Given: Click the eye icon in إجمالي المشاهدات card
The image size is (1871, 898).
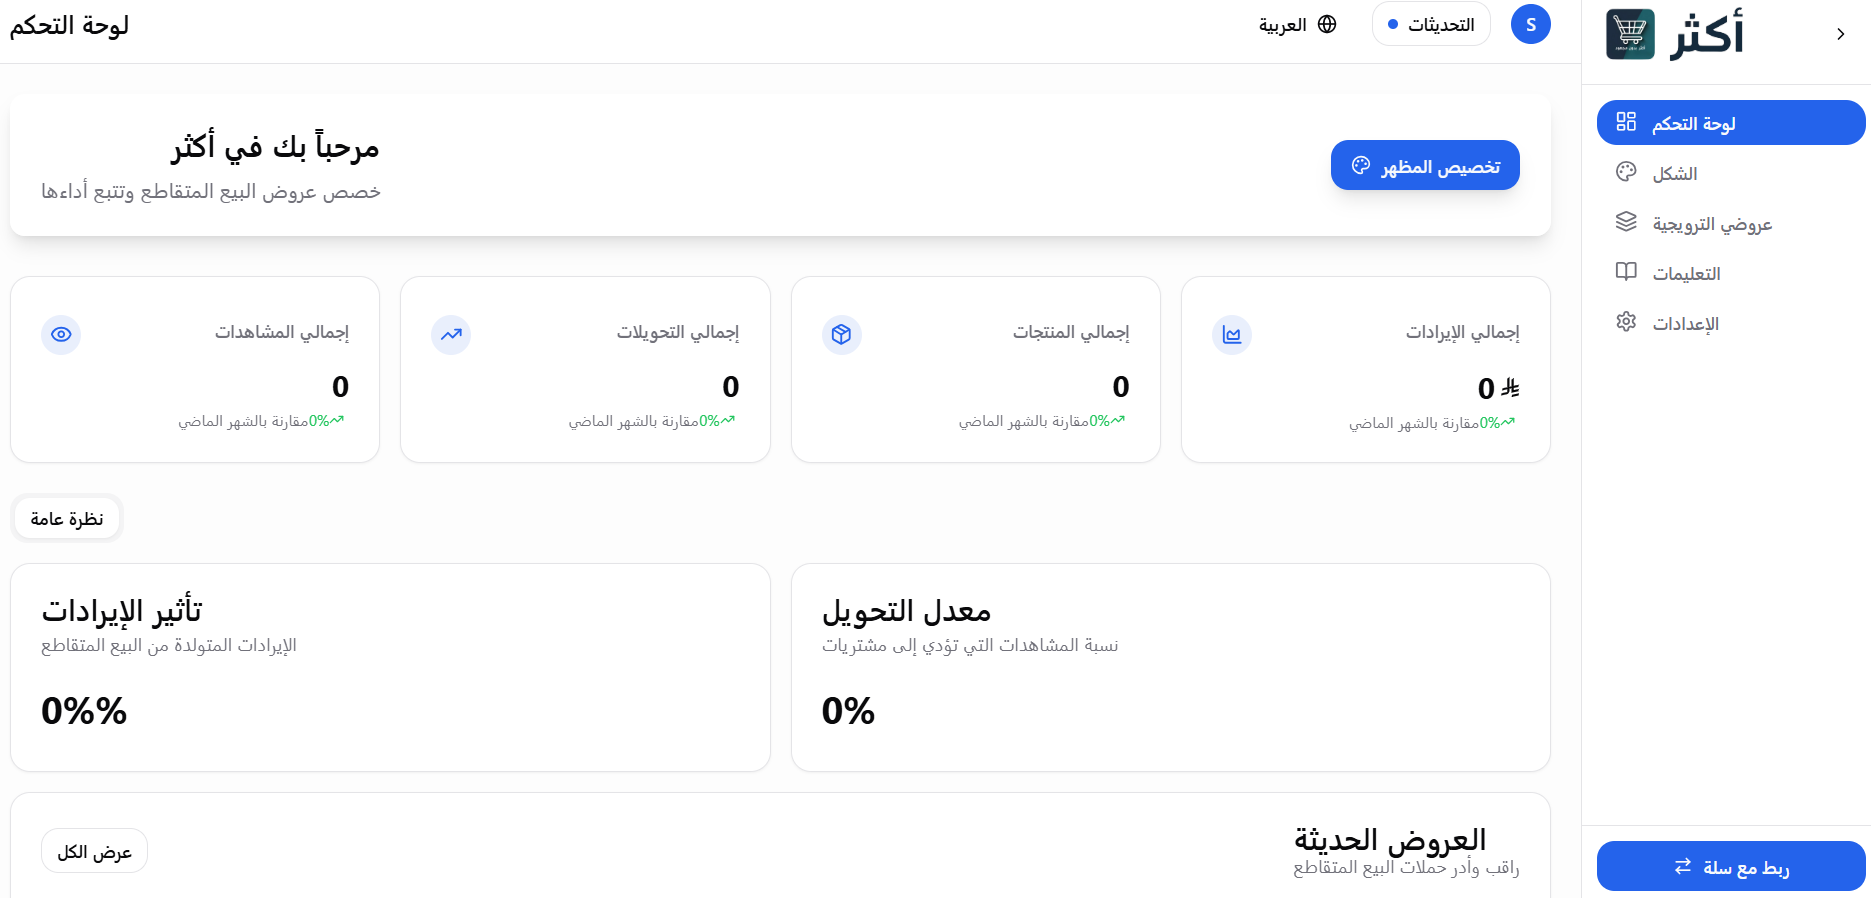Looking at the screenshot, I should tap(61, 334).
